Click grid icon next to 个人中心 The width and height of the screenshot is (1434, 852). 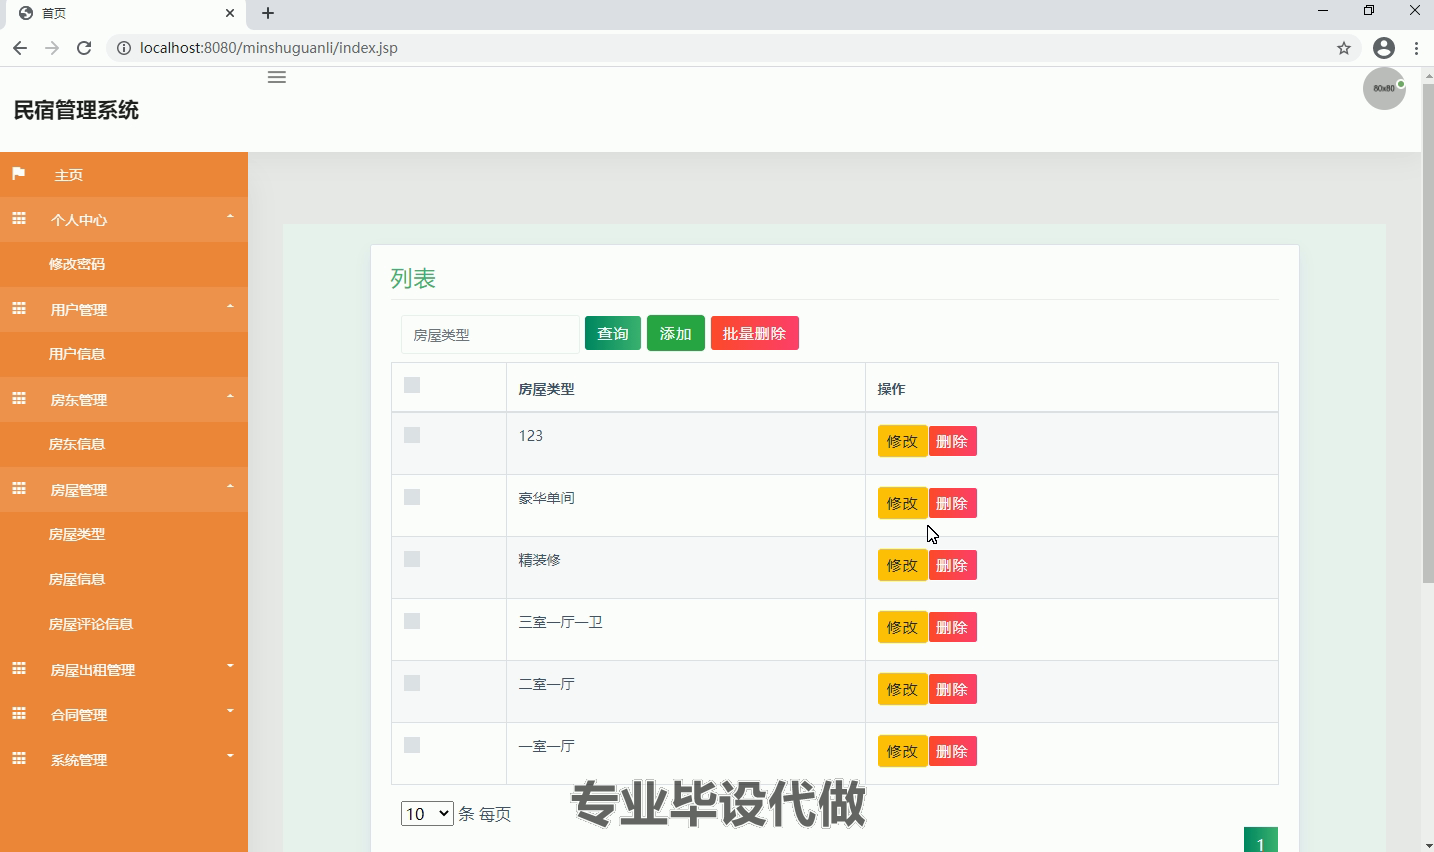click(18, 218)
